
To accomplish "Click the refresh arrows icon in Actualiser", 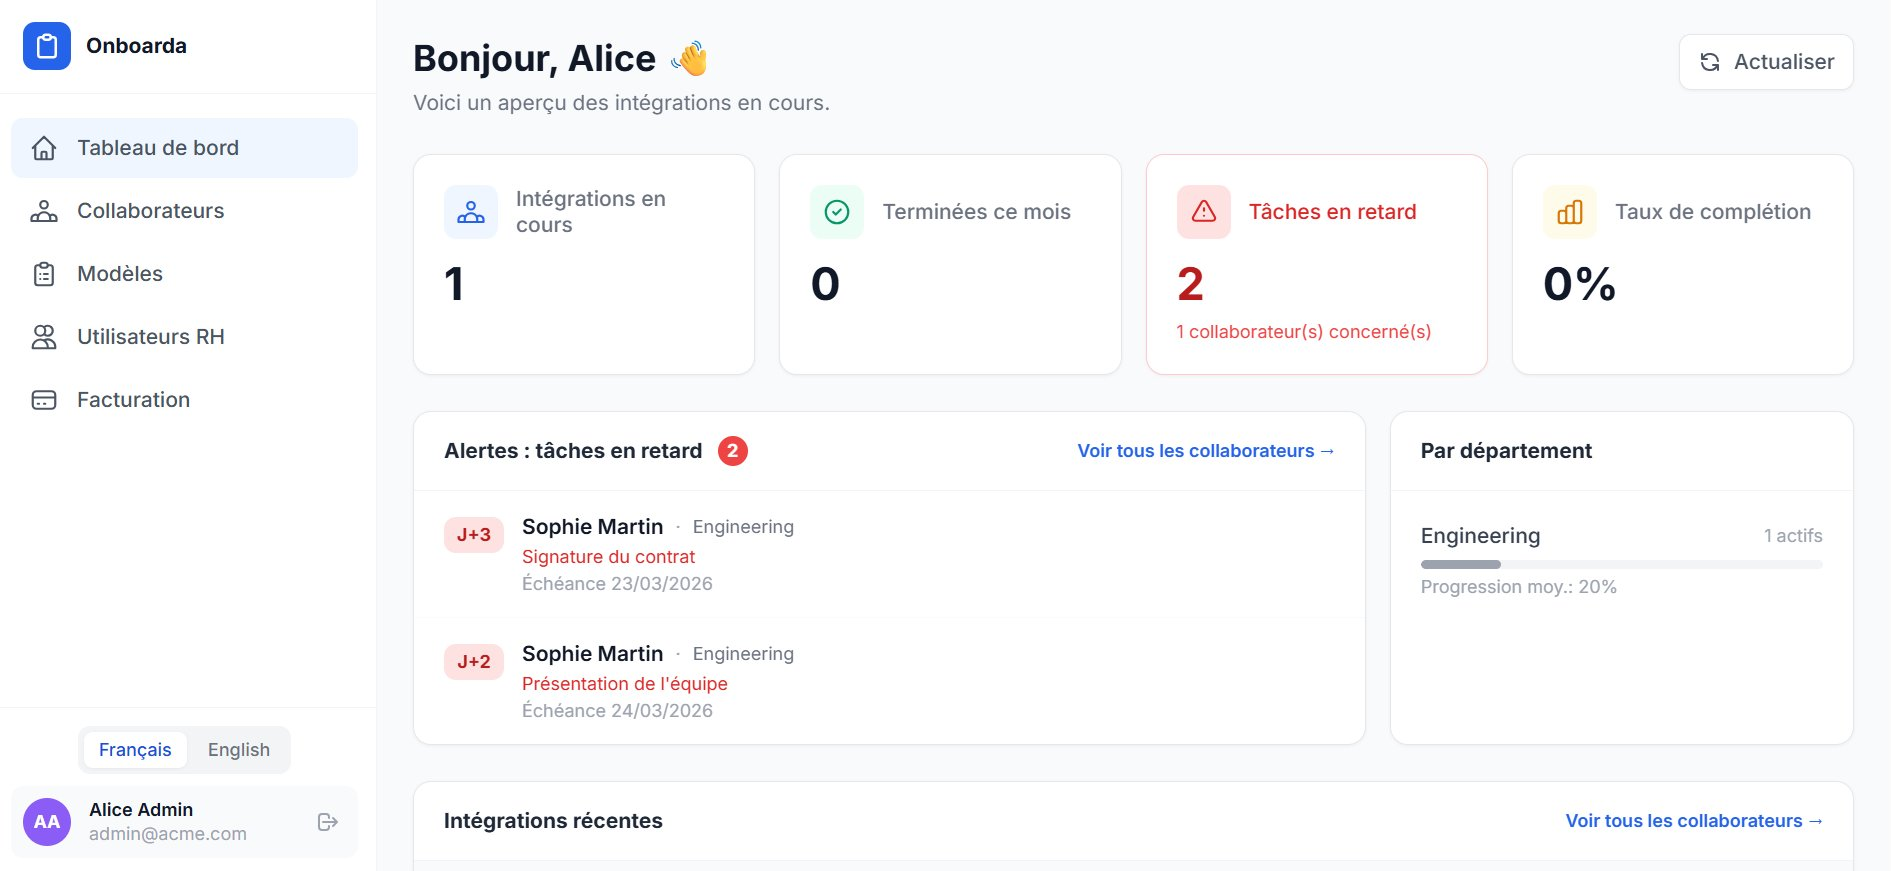I will coord(1710,62).
